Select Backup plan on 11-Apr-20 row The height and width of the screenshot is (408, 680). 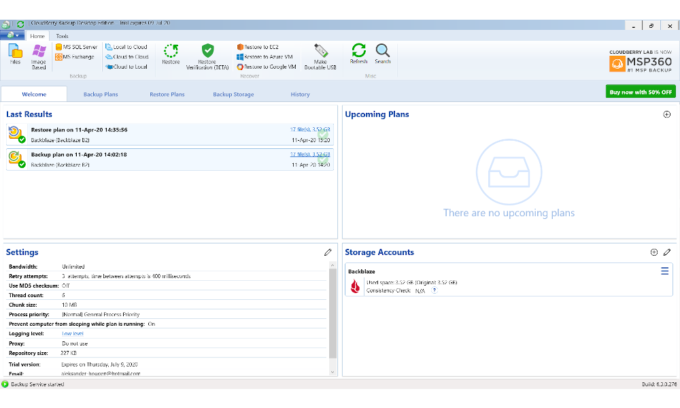coord(170,160)
